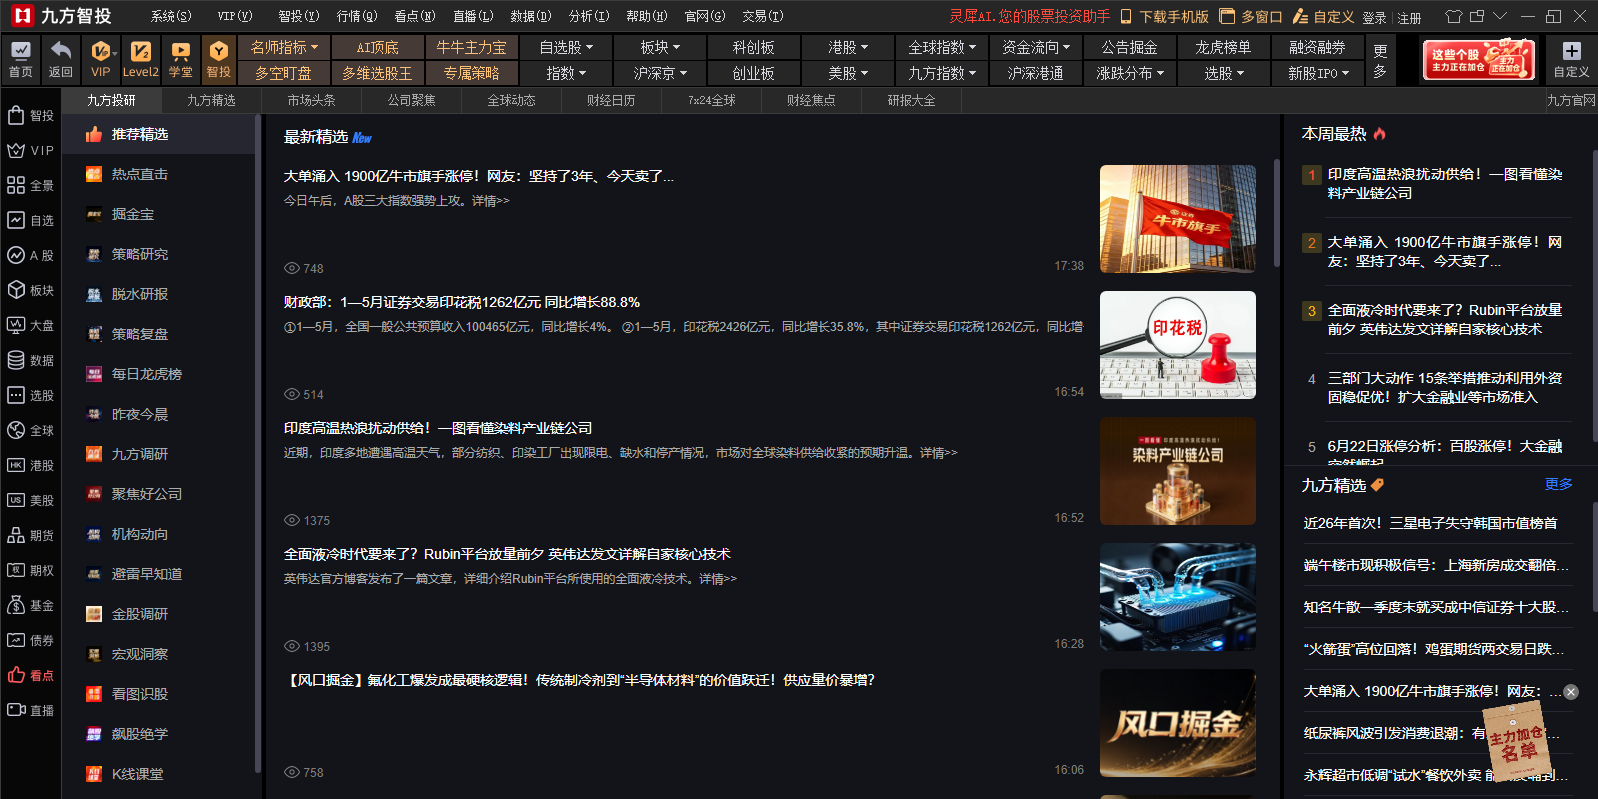Click the category list scrollbar

258,445
